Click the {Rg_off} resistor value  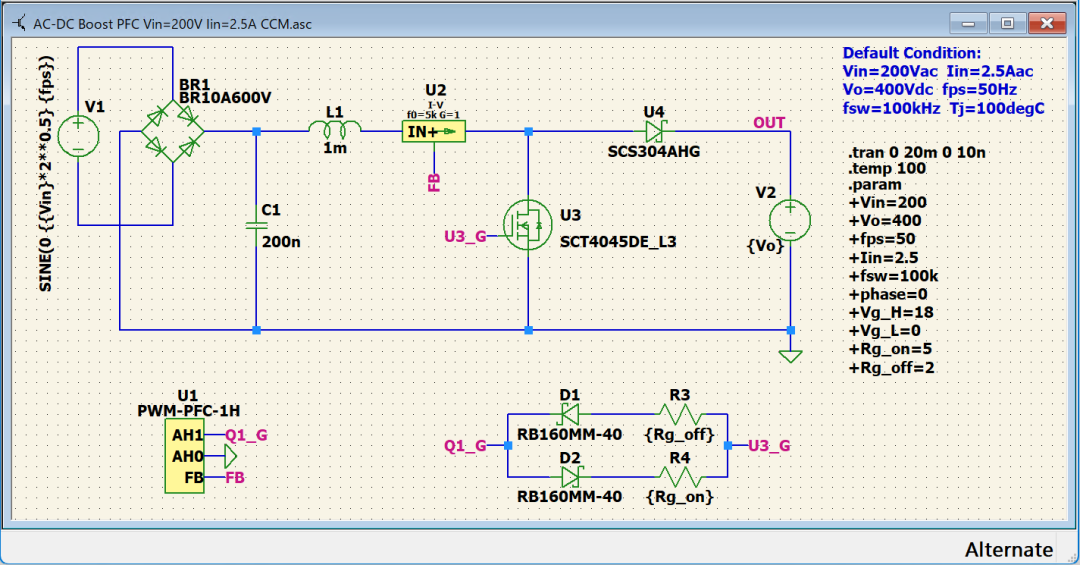pyautogui.click(x=680, y=435)
